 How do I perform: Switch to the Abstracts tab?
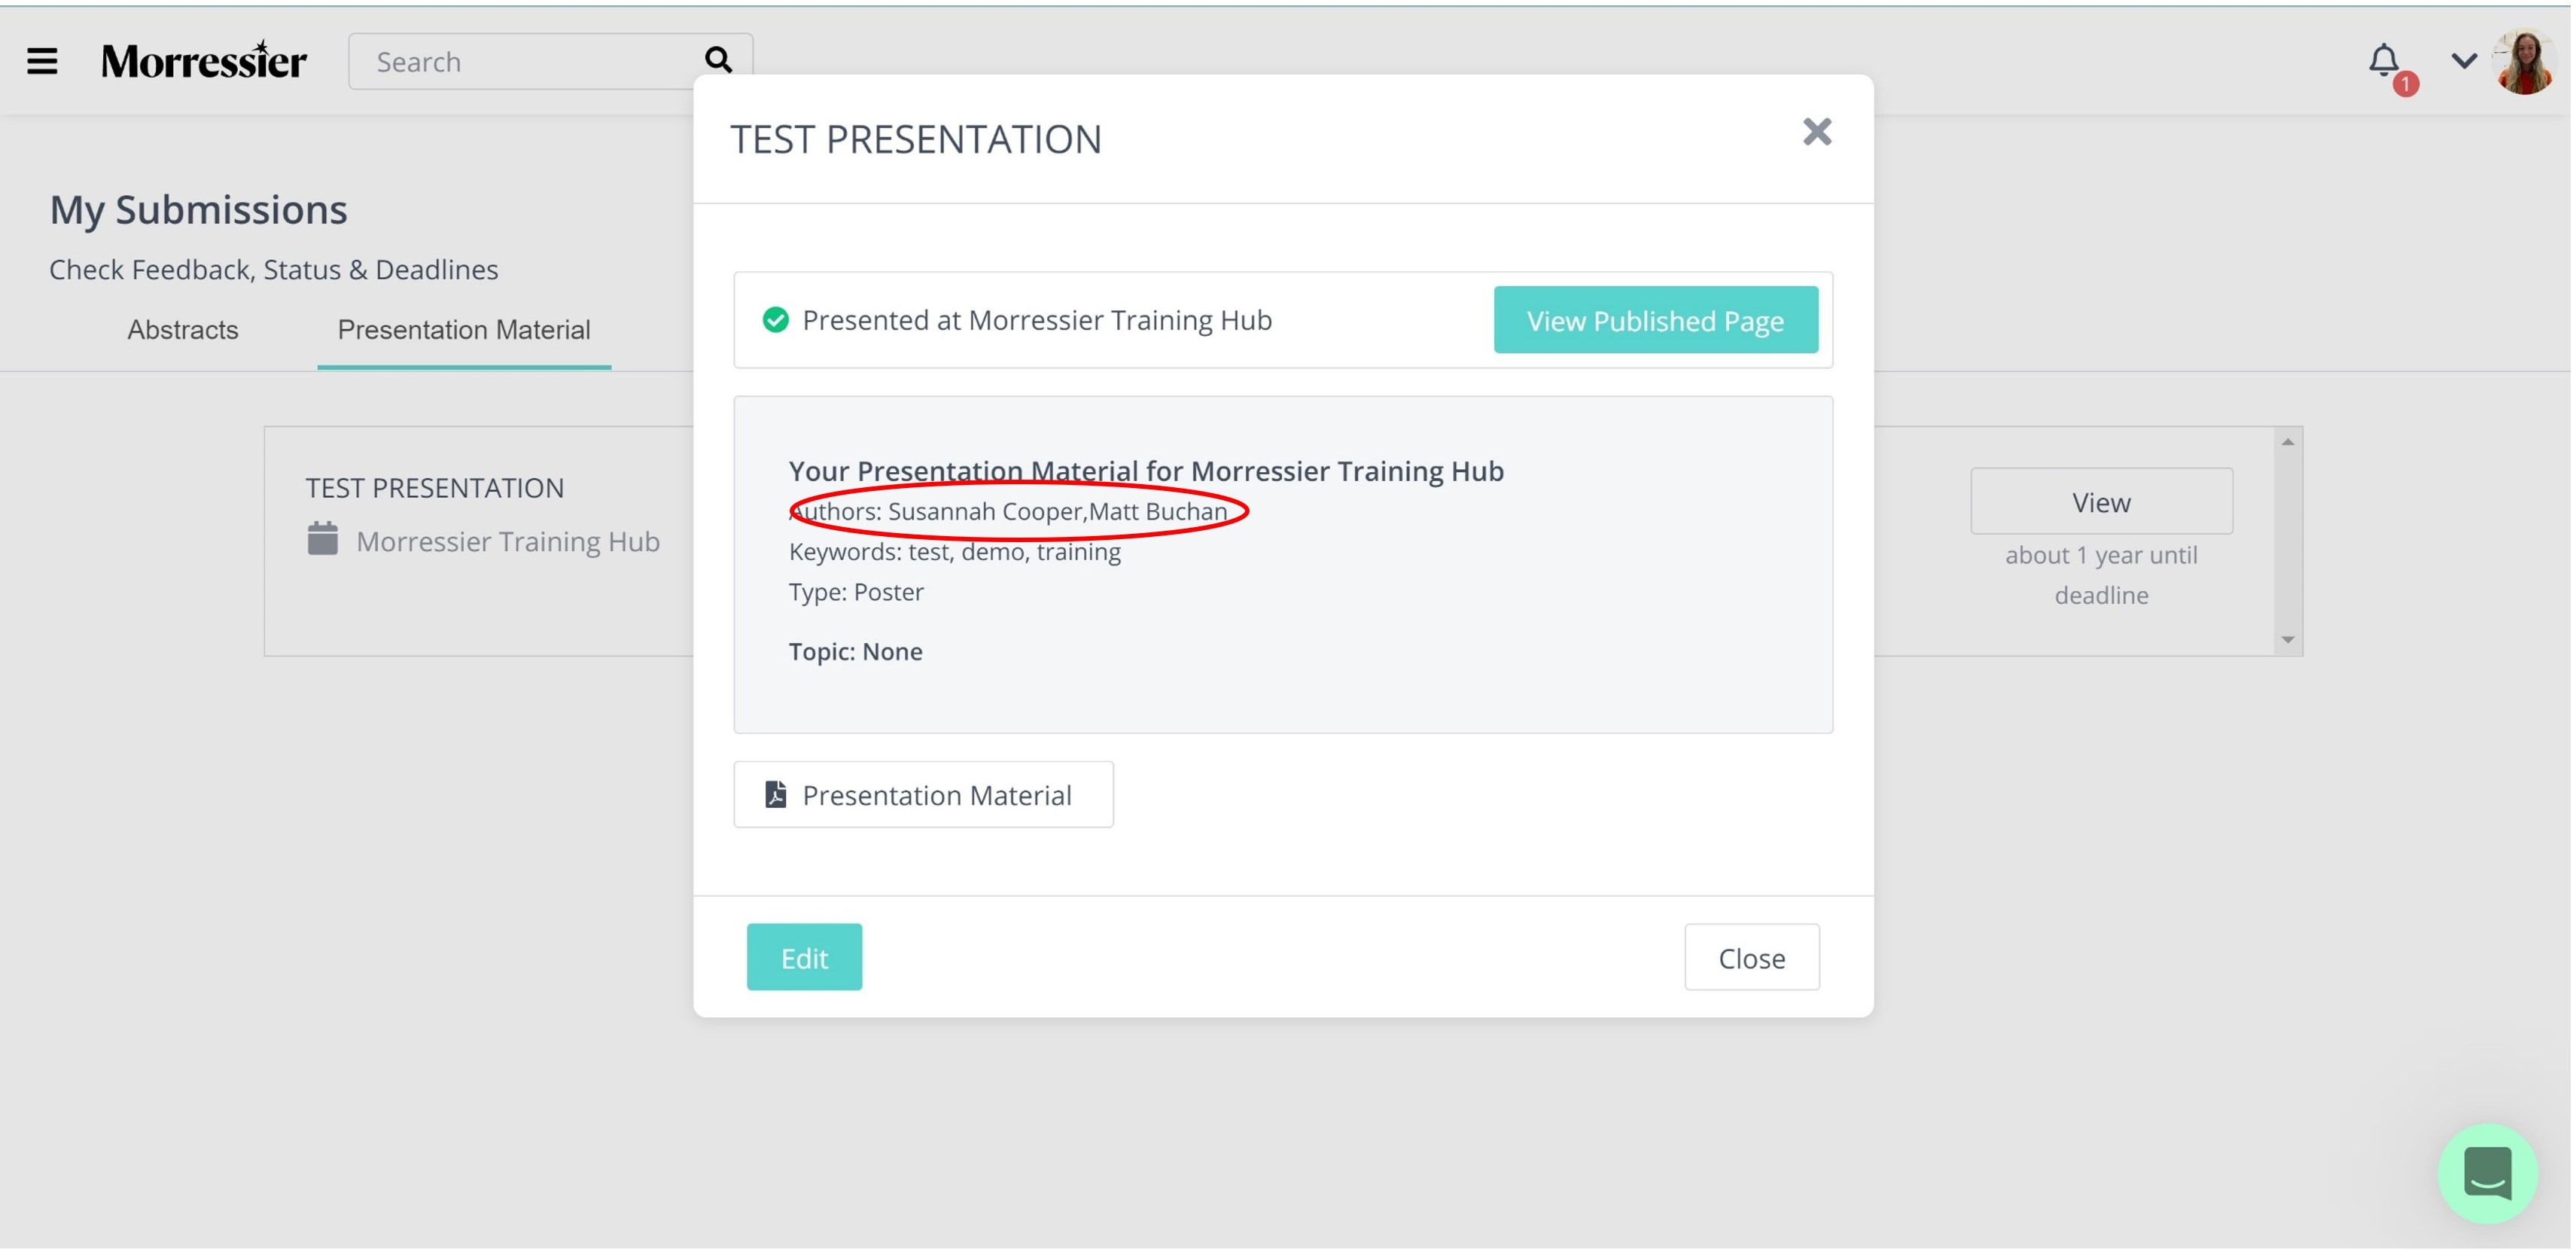click(183, 330)
